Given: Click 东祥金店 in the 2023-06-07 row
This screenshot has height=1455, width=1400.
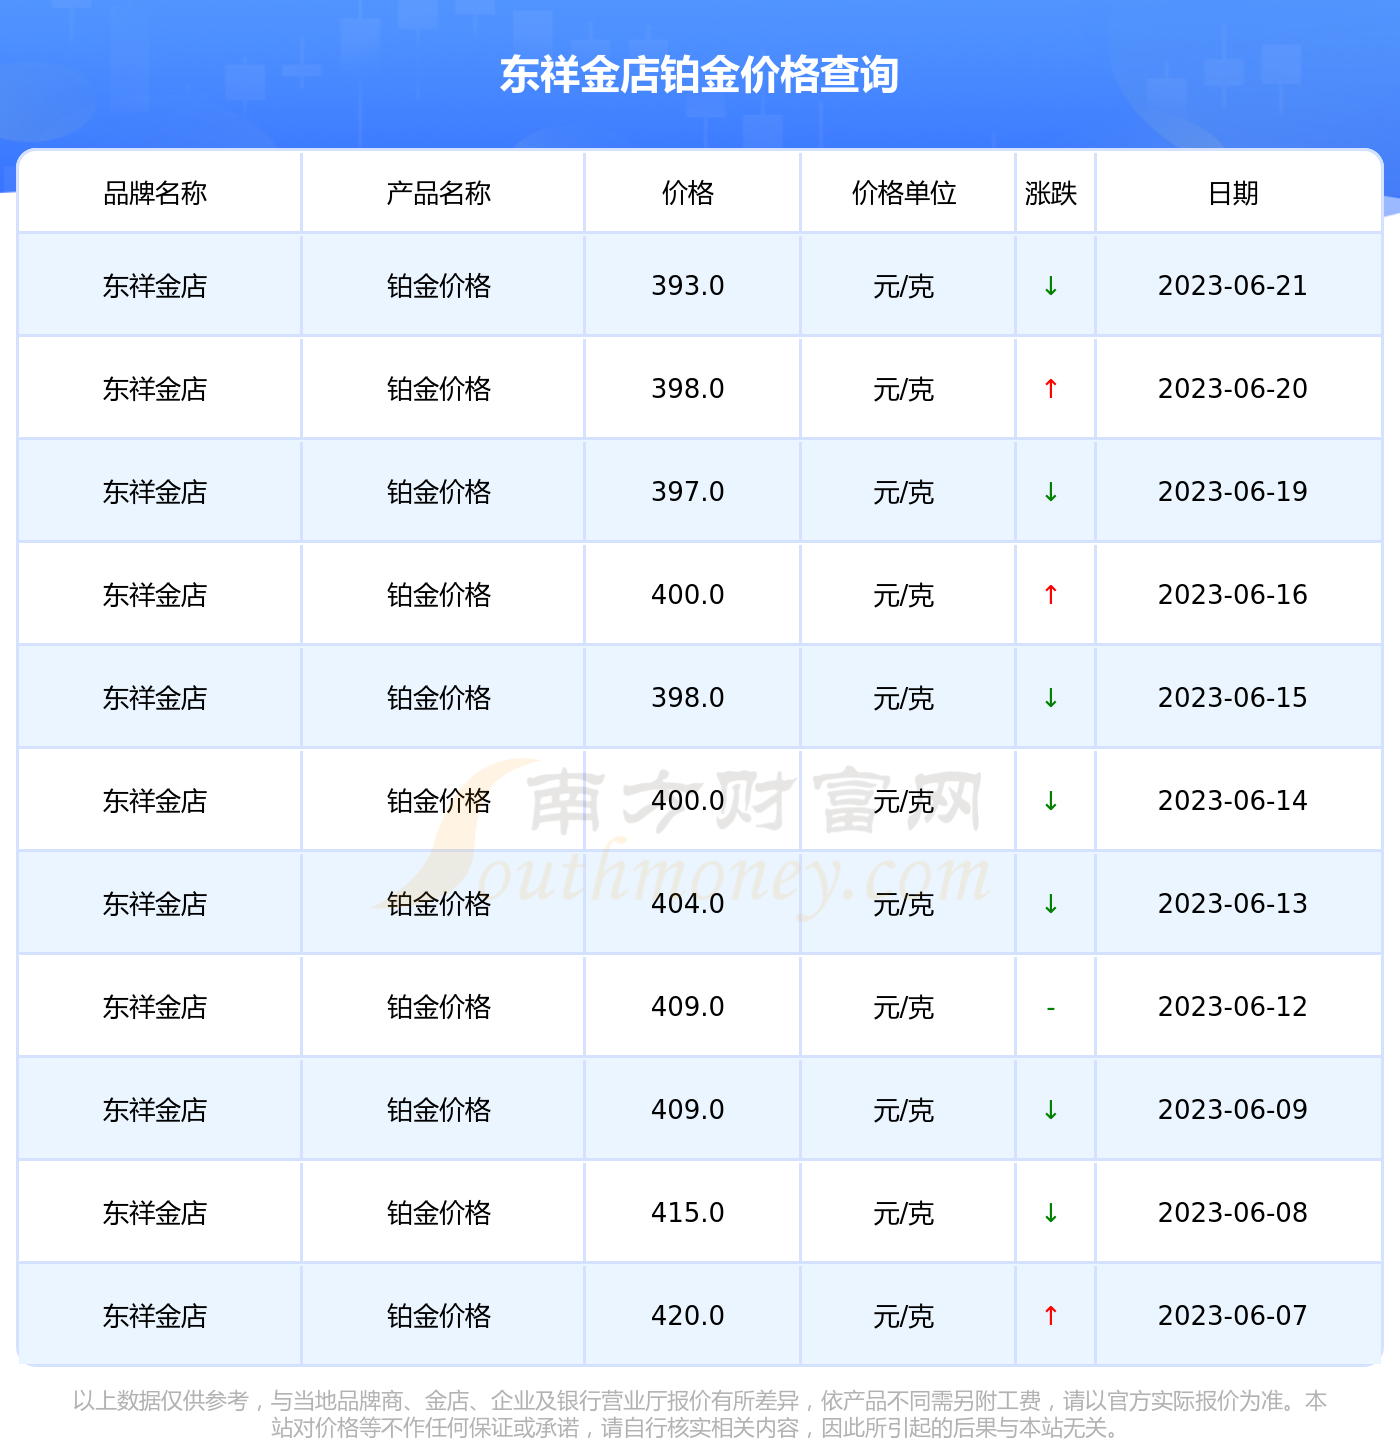Looking at the screenshot, I should 155,1316.
